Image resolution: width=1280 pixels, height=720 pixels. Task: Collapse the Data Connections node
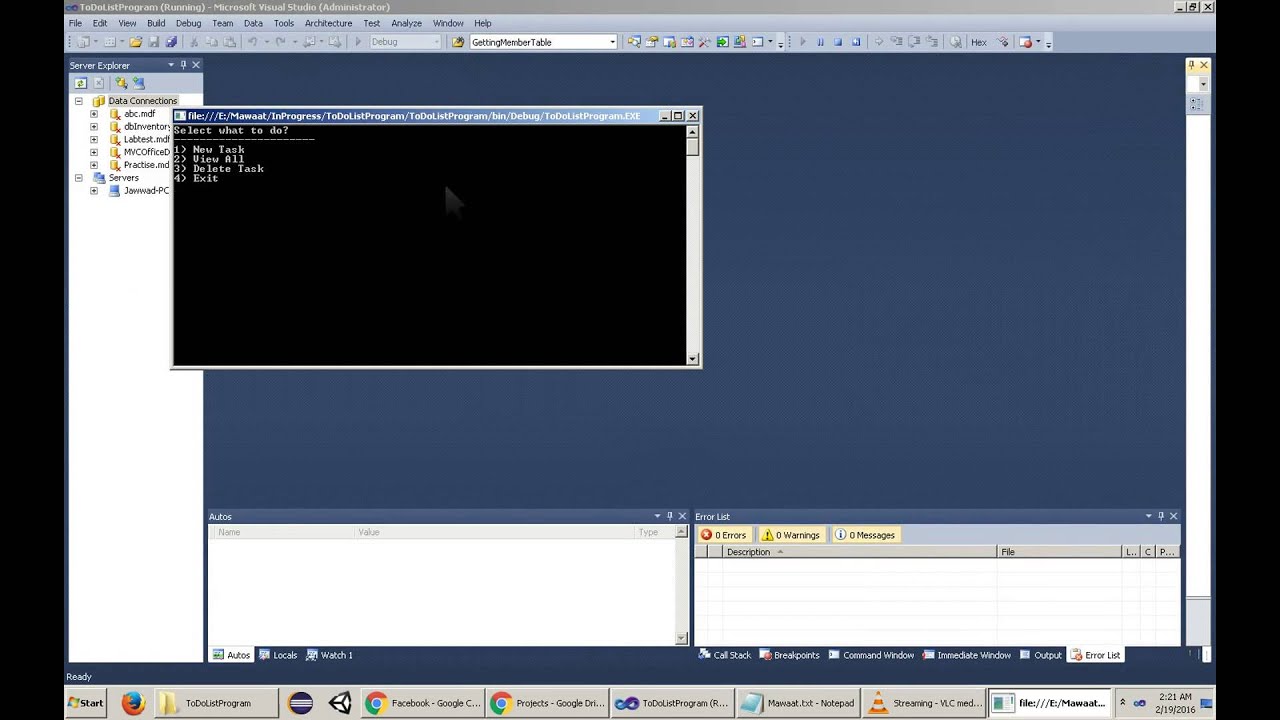click(79, 101)
